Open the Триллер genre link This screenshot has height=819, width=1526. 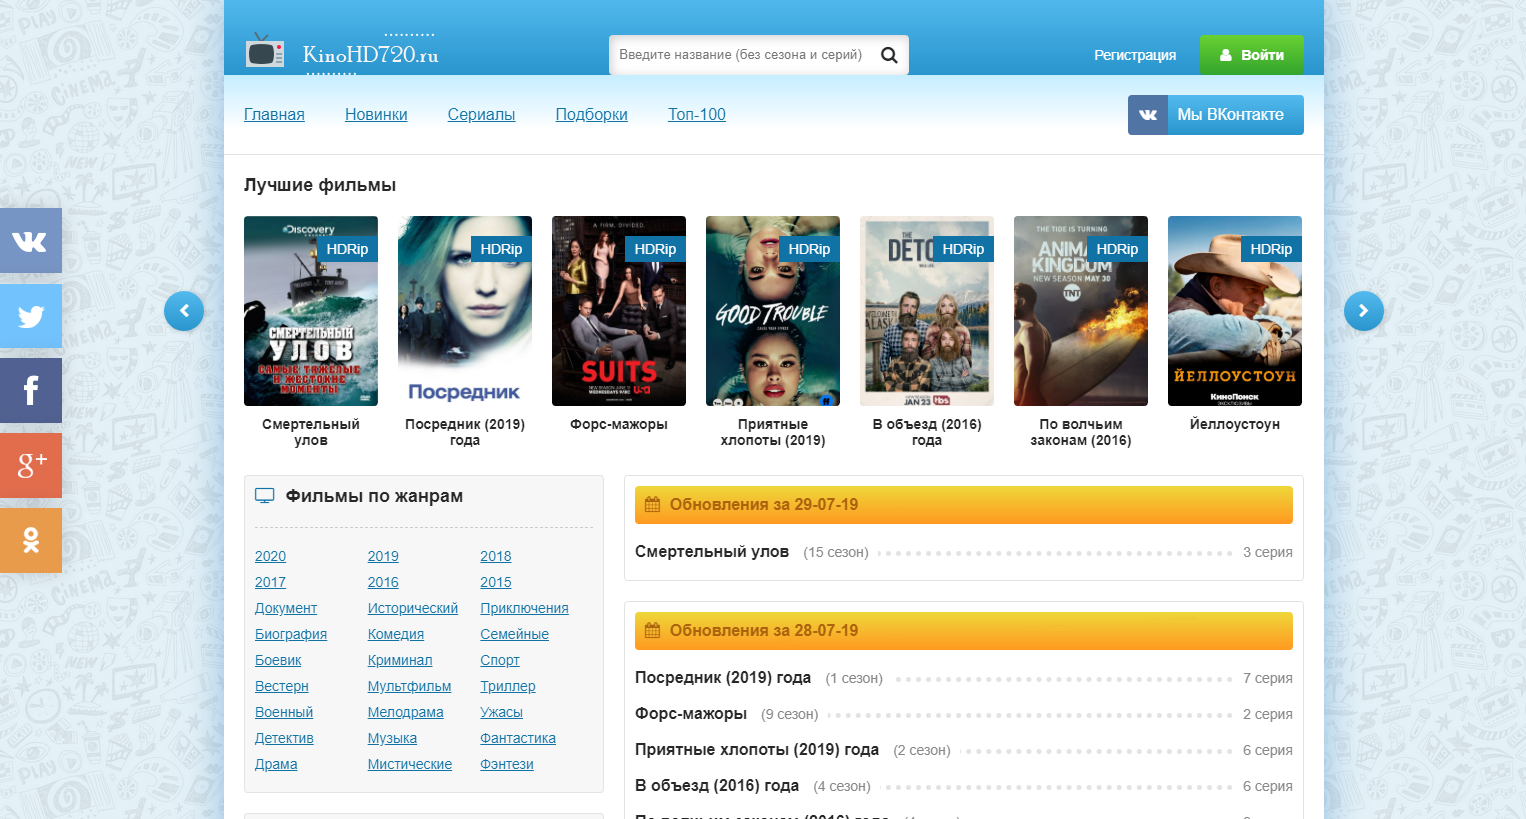pos(508,686)
